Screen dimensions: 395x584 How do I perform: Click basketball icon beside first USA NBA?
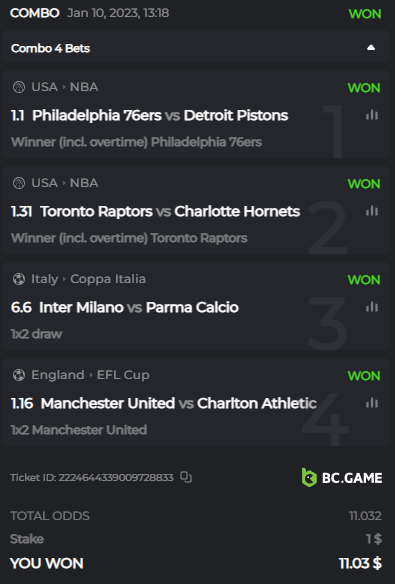pyautogui.click(x=19, y=87)
